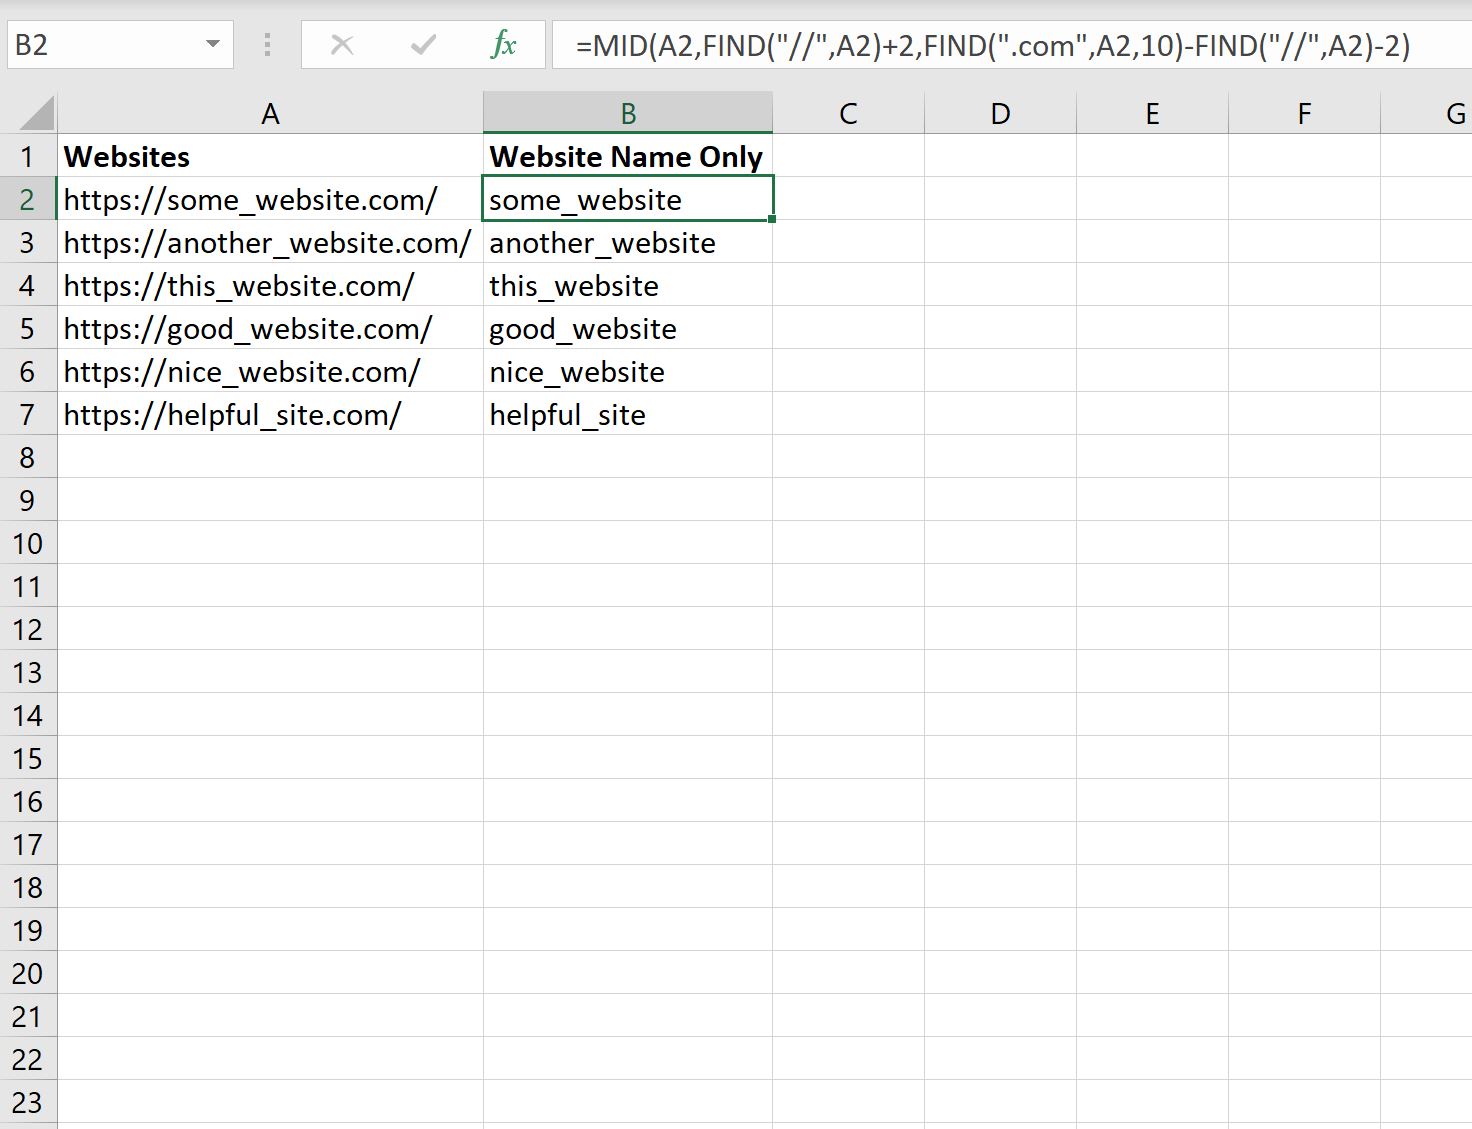This screenshot has height=1129, width=1472.
Task: Click inside the formula bar
Action: [900, 44]
